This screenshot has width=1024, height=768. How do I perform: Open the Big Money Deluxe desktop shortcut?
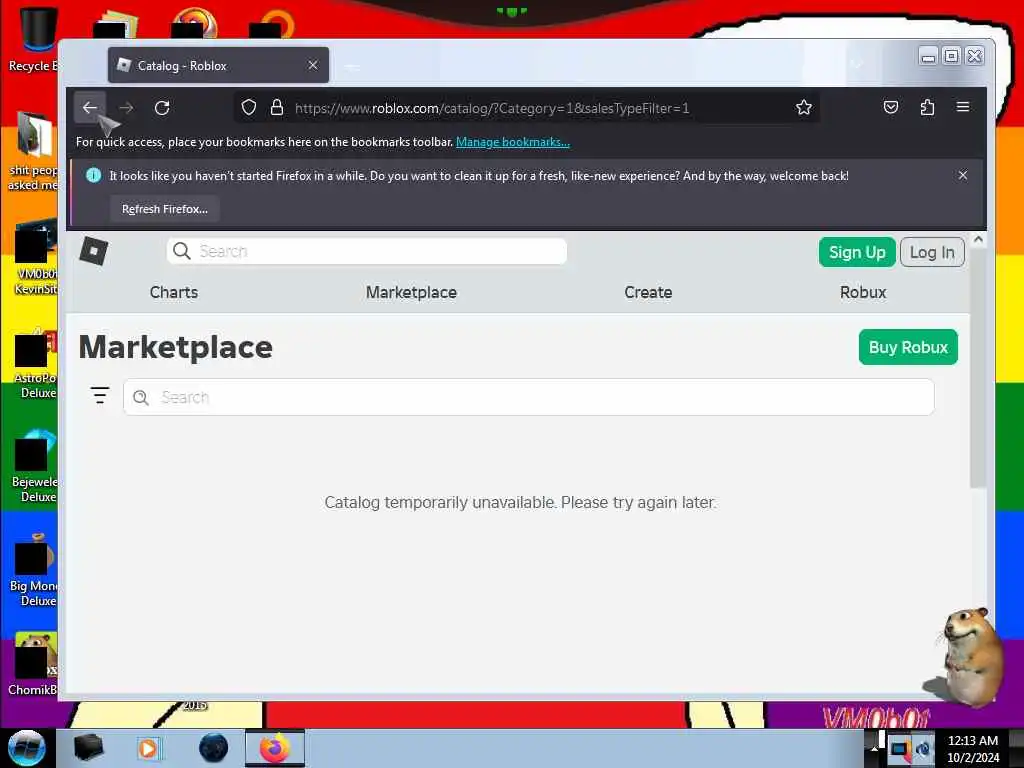(33, 569)
